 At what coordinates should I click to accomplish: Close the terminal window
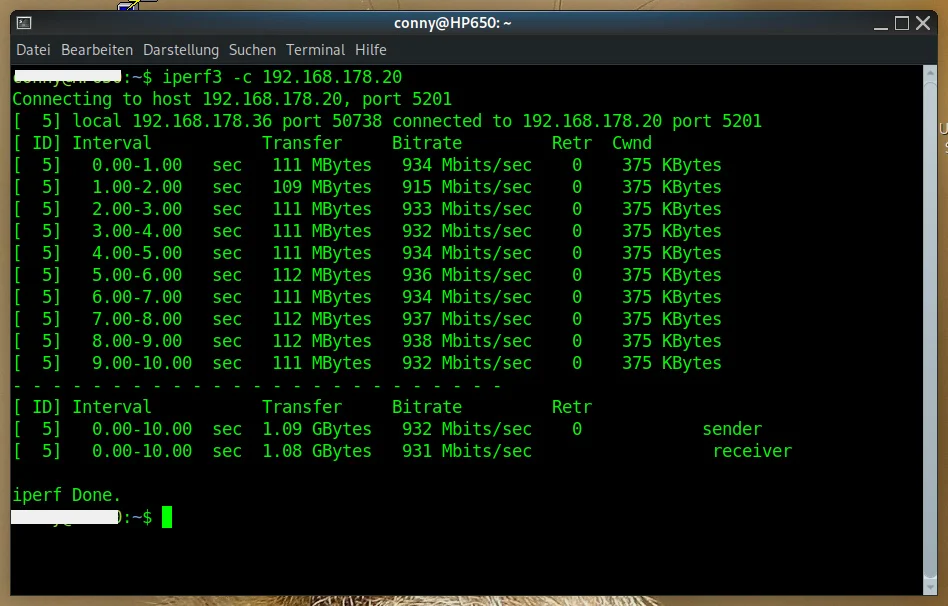(x=923, y=24)
